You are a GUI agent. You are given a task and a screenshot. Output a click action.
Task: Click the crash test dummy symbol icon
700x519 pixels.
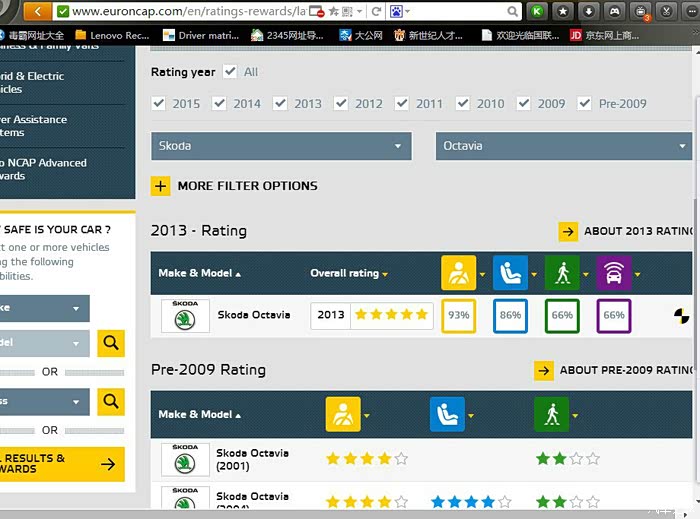coord(682,315)
